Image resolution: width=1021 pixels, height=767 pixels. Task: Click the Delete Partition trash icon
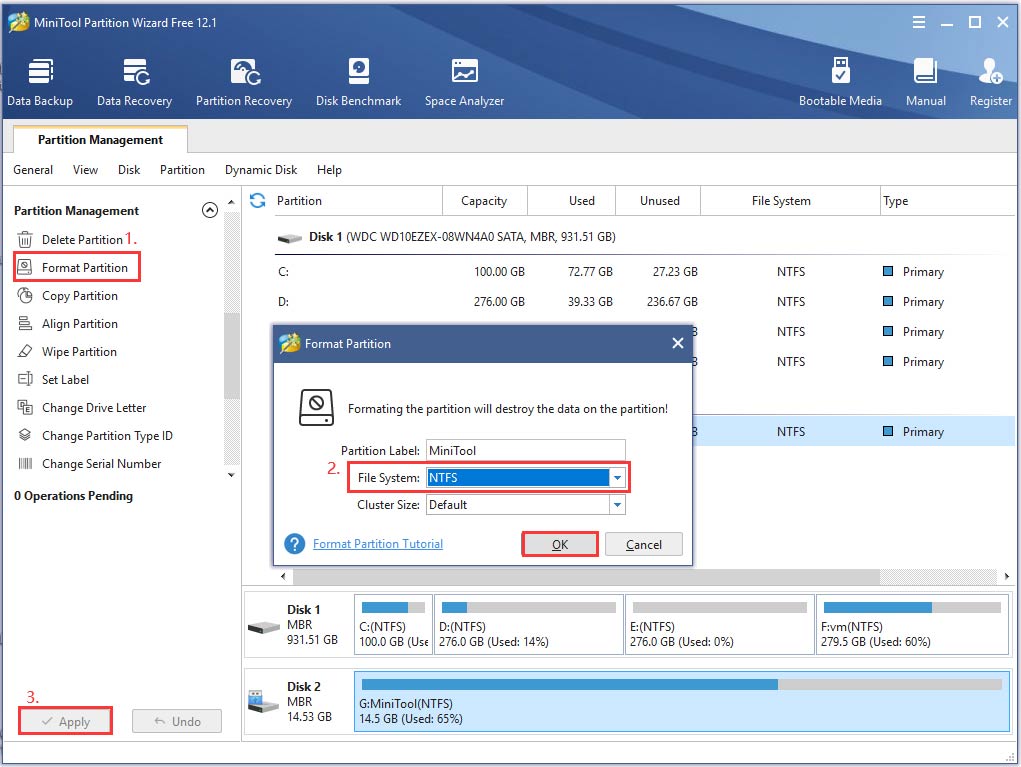click(x=25, y=240)
